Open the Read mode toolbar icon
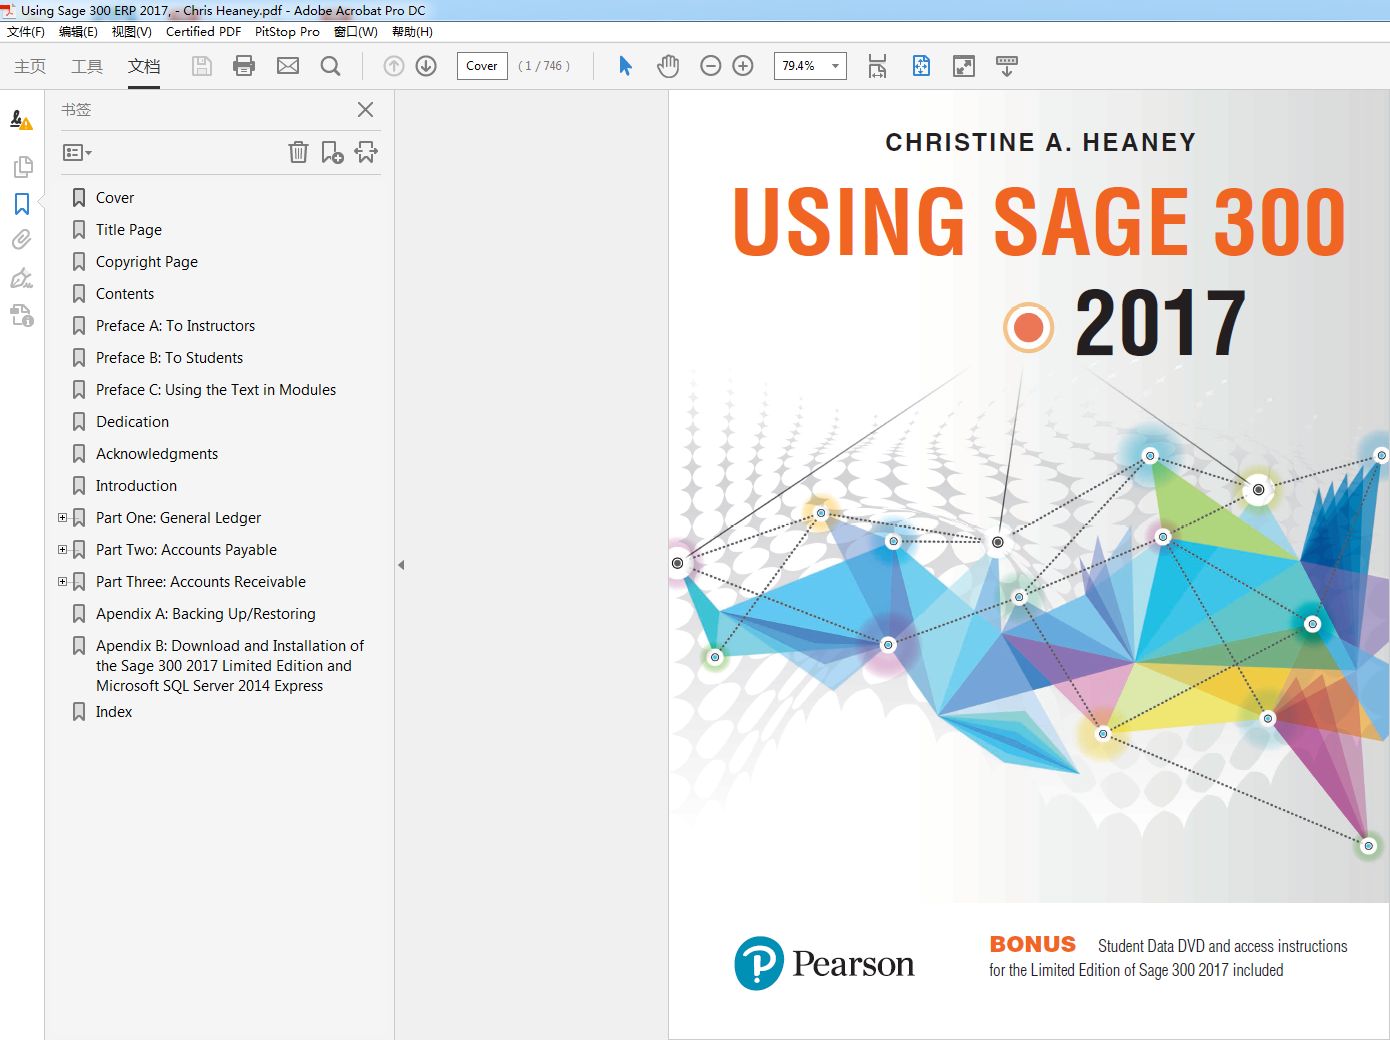This screenshot has height=1040, width=1390. pos(1007,66)
